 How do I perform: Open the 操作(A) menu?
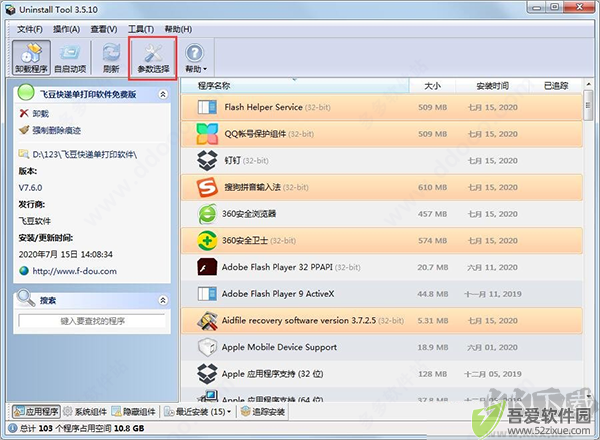point(66,29)
